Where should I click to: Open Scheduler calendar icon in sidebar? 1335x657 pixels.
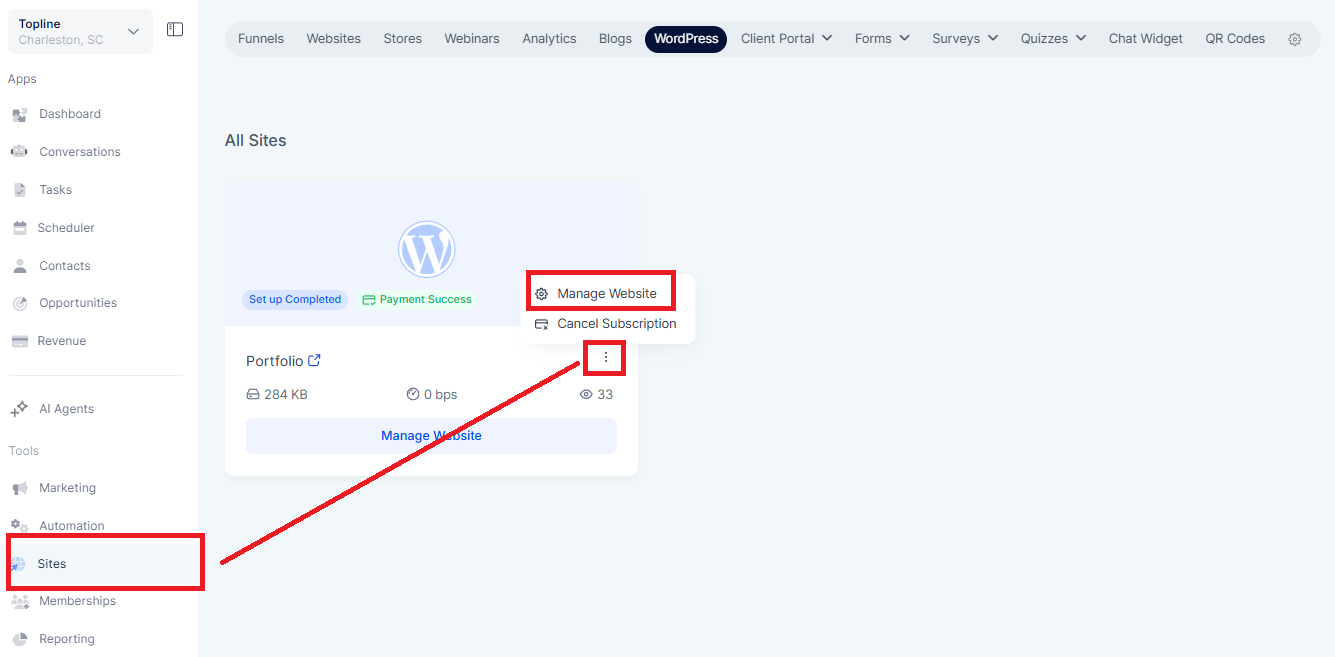(x=20, y=228)
